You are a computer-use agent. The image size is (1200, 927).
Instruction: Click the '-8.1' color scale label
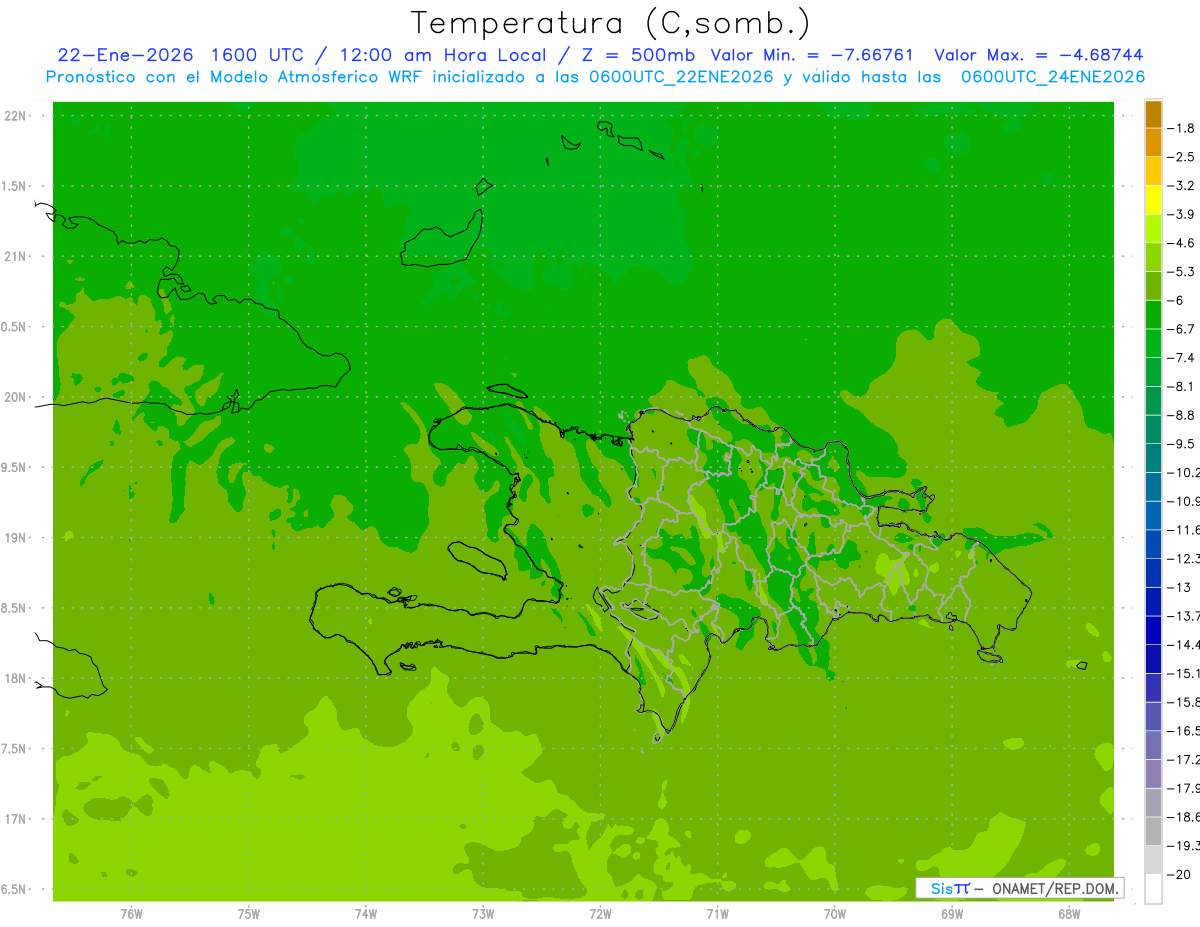pos(1181,386)
